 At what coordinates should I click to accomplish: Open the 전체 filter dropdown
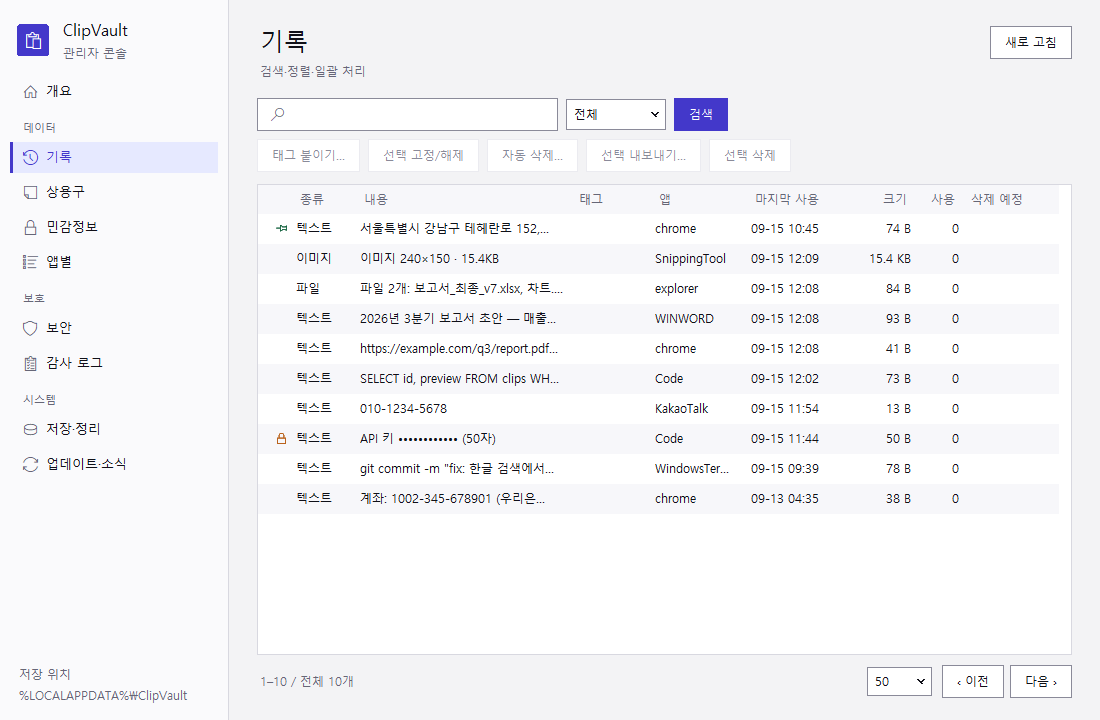click(616, 114)
